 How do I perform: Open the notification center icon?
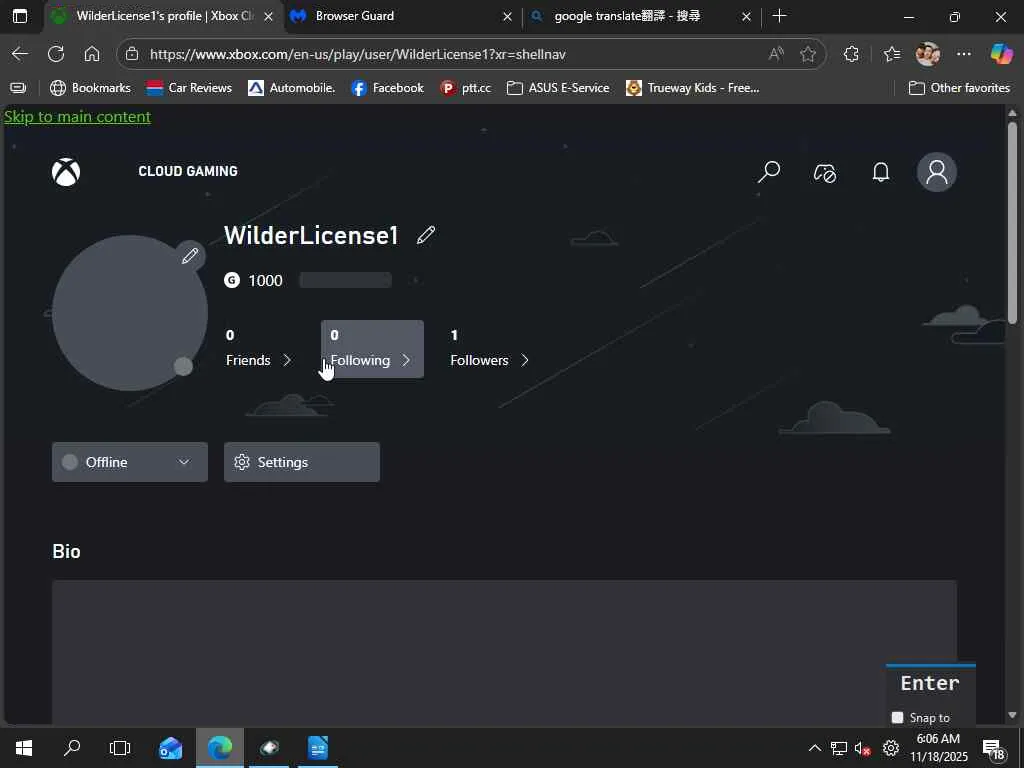point(993,749)
